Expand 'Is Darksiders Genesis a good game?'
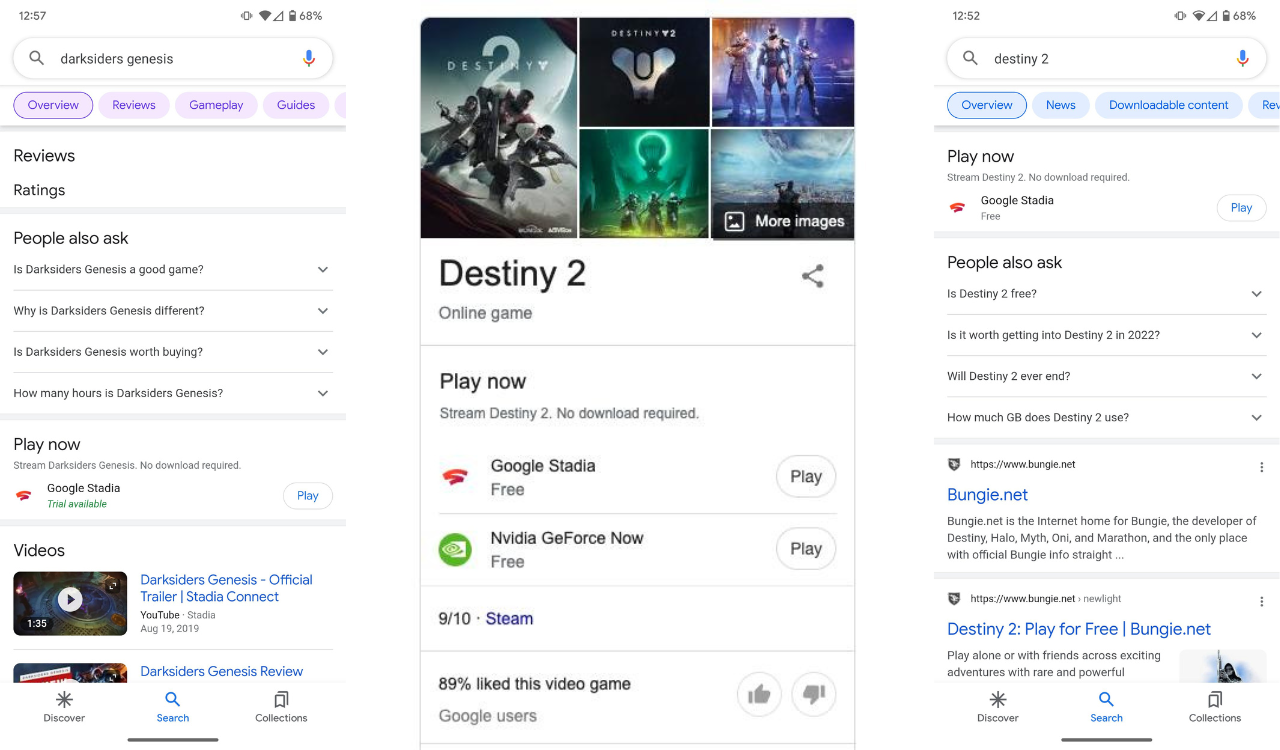Image resolution: width=1280 pixels, height=750 pixels. (173, 270)
